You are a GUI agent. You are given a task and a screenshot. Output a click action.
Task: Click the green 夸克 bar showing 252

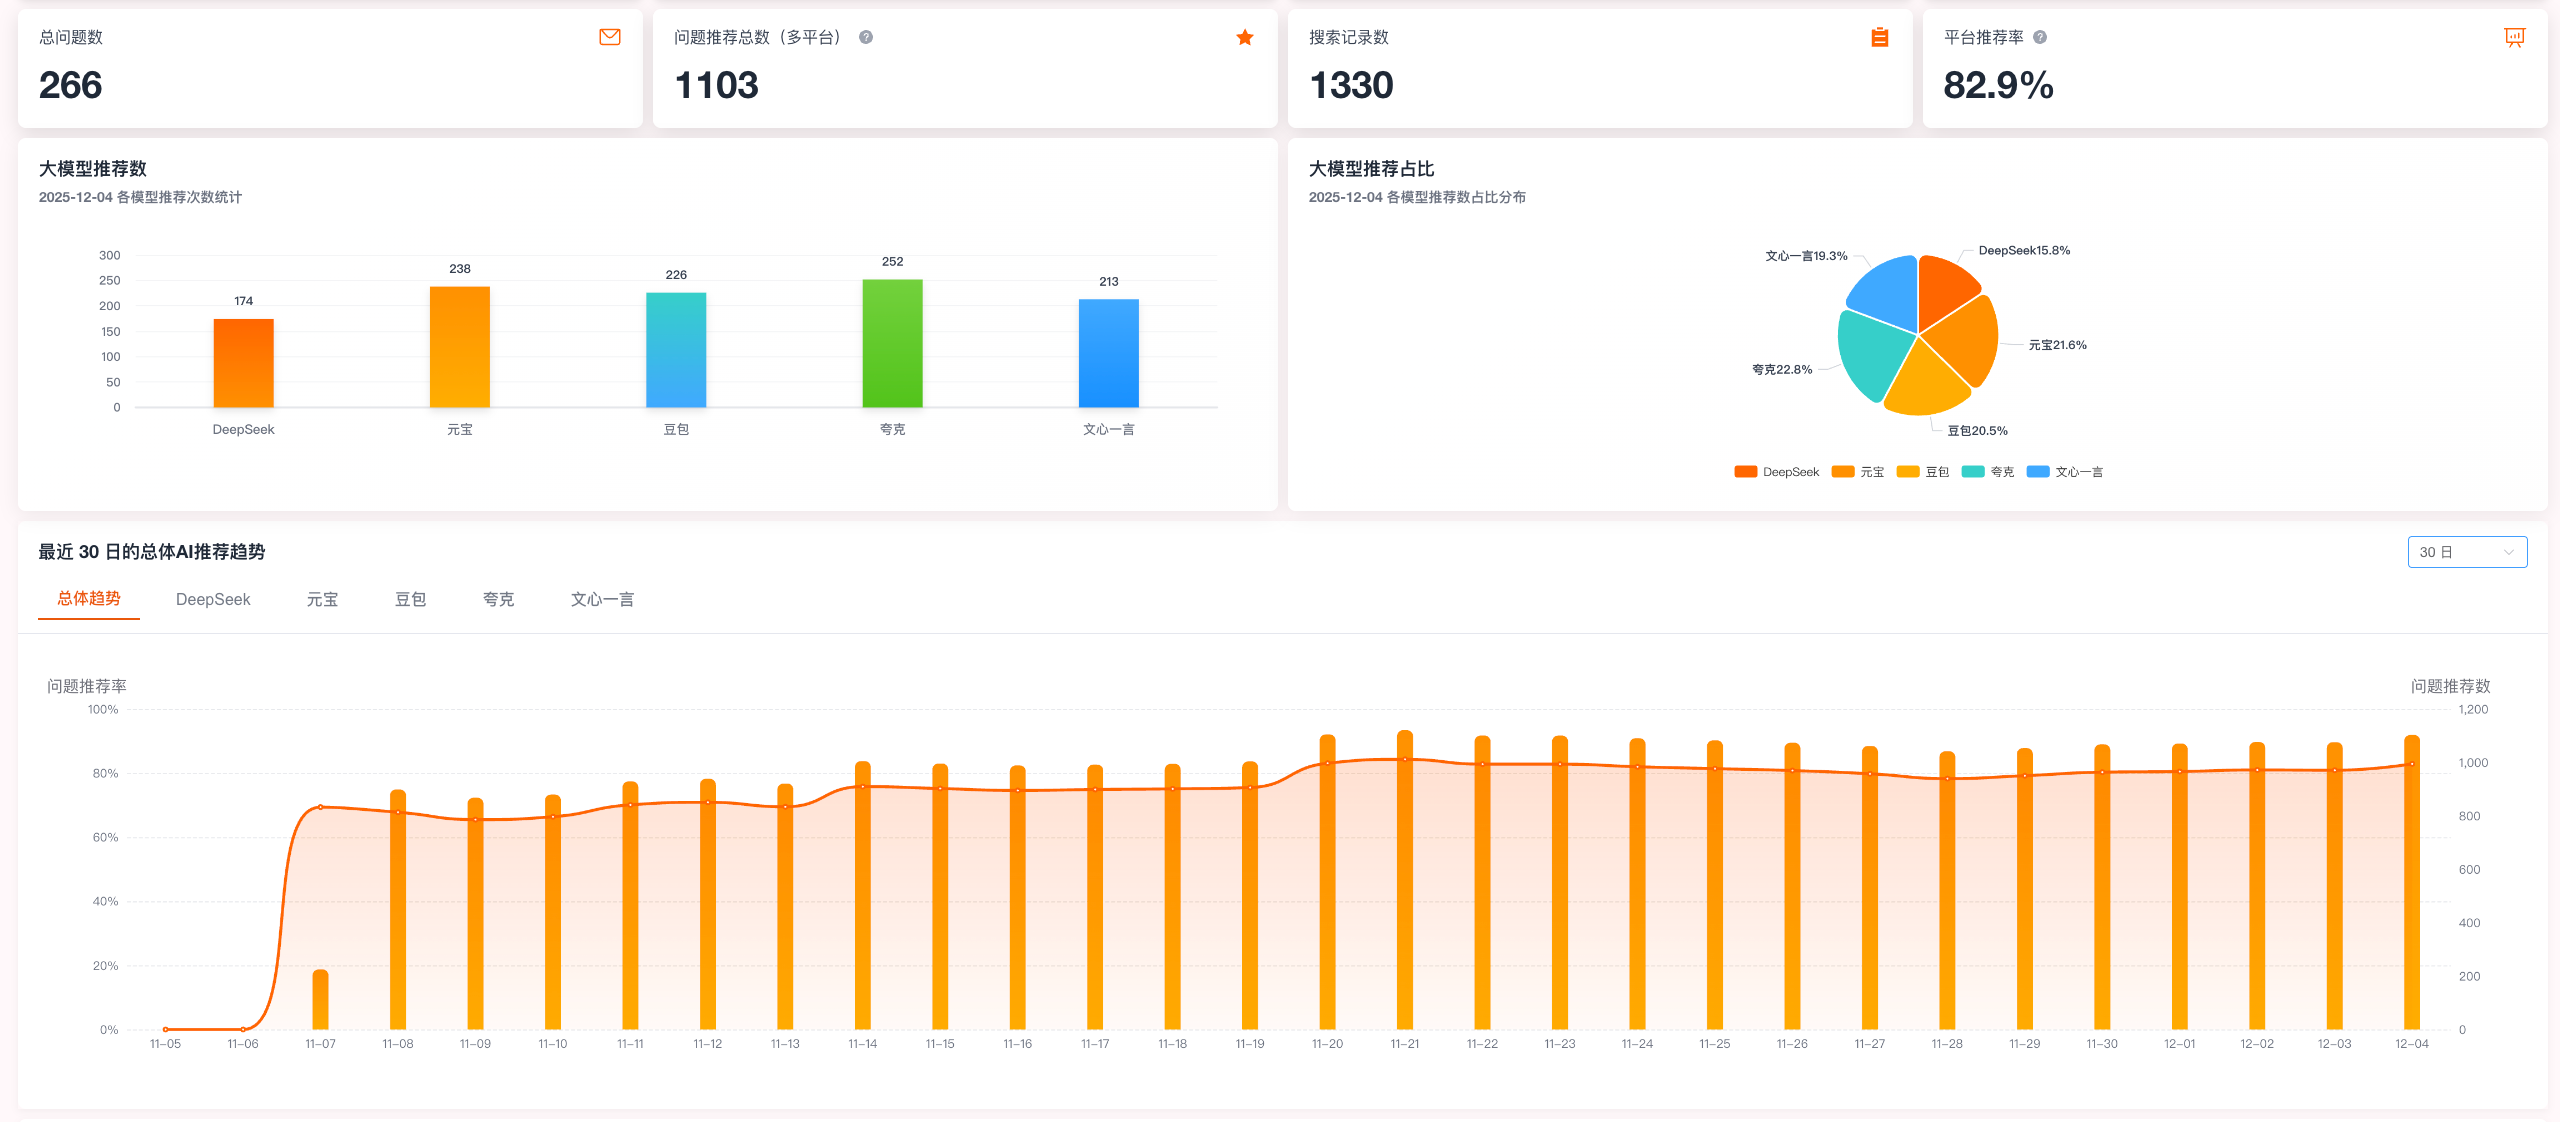(892, 343)
